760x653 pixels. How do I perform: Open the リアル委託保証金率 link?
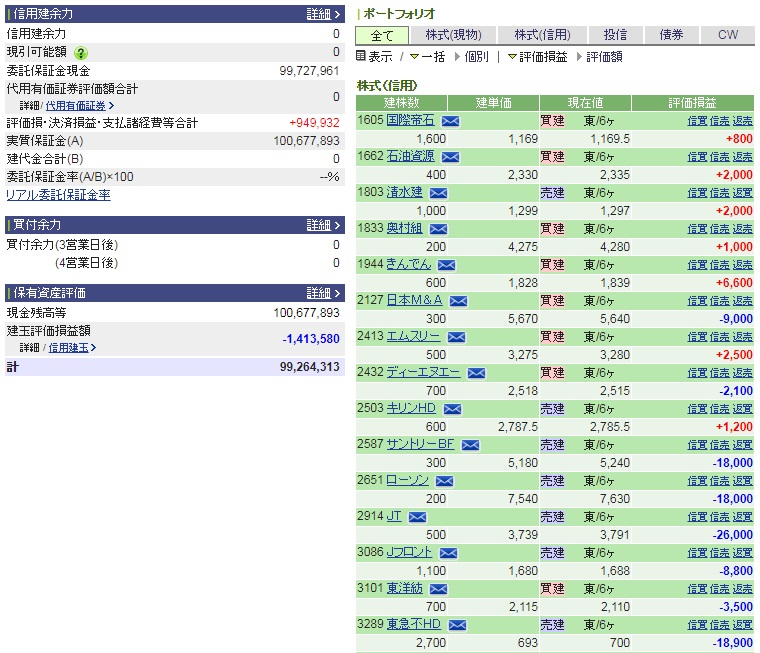(58, 195)
